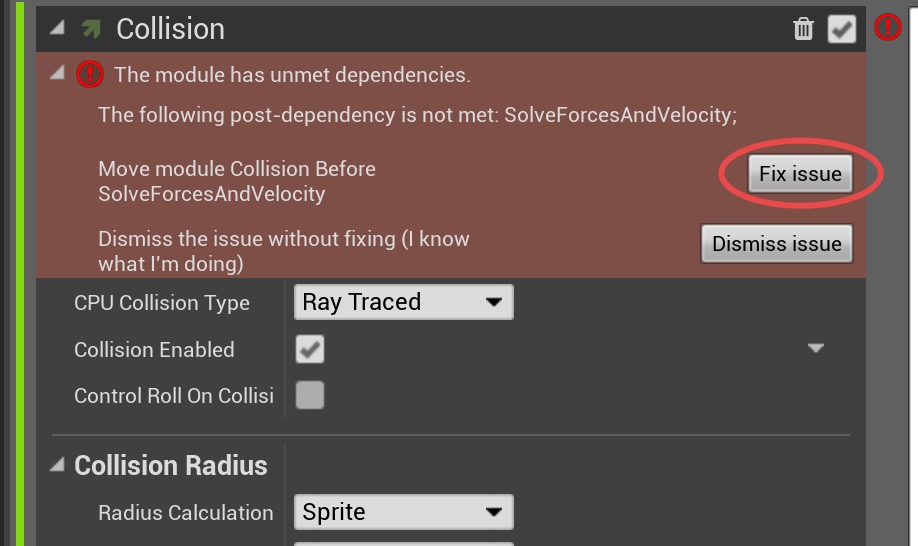Click the red warning icon right of module header
The image size is (918, 546).
click(887, 28)
